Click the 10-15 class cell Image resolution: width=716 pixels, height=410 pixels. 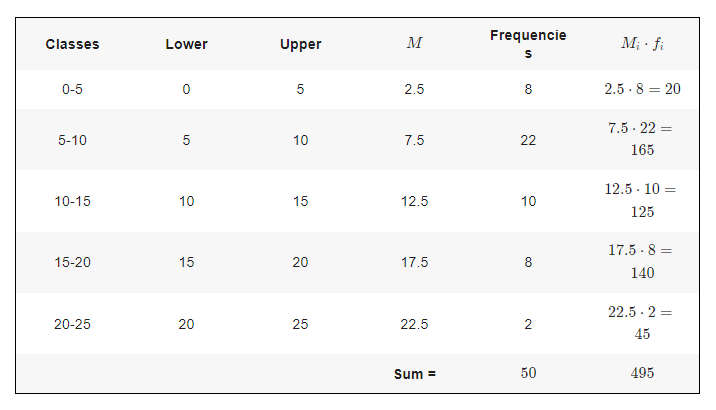[72, 201]
